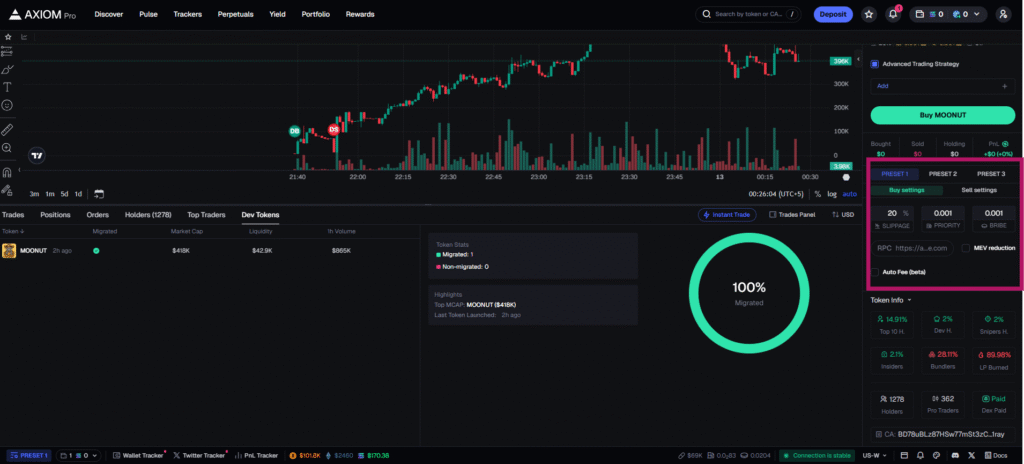This screenshot has height=464, width=1024.
Task: Open the footer wallet selector dropdown
Action: (x=78, y=455)
